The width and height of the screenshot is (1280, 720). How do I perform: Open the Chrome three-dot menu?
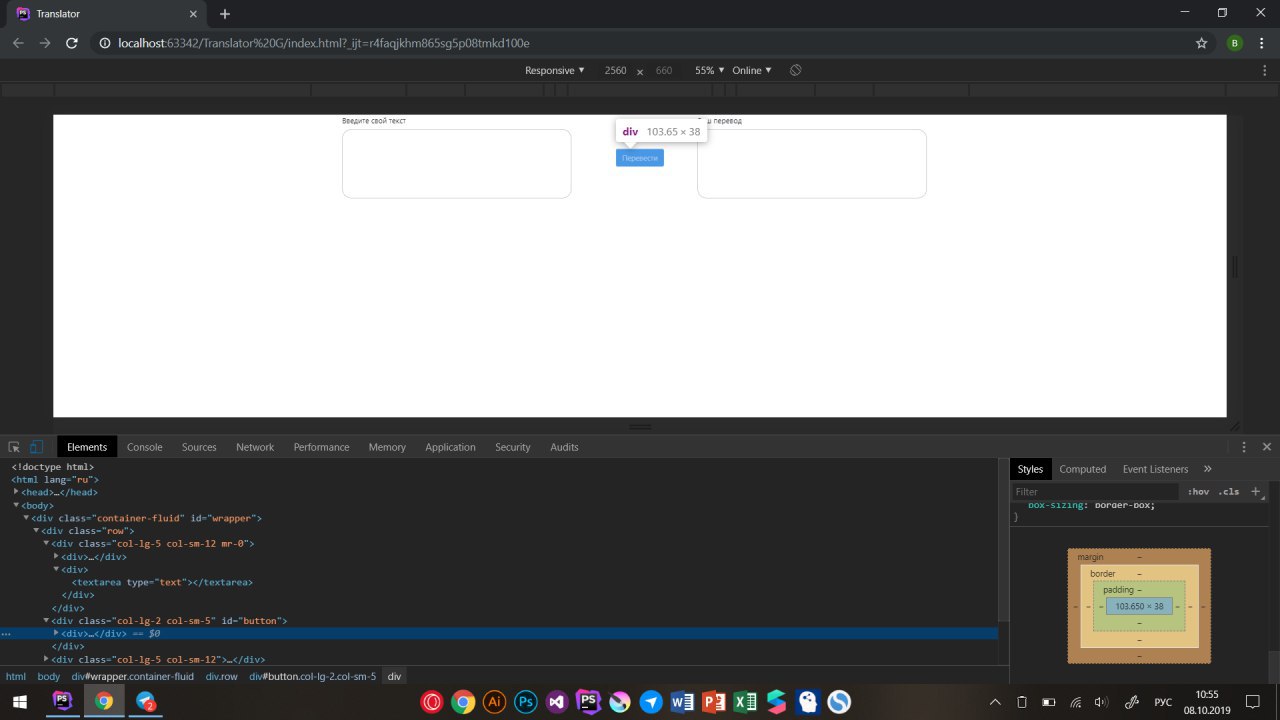coord(1262,43)
